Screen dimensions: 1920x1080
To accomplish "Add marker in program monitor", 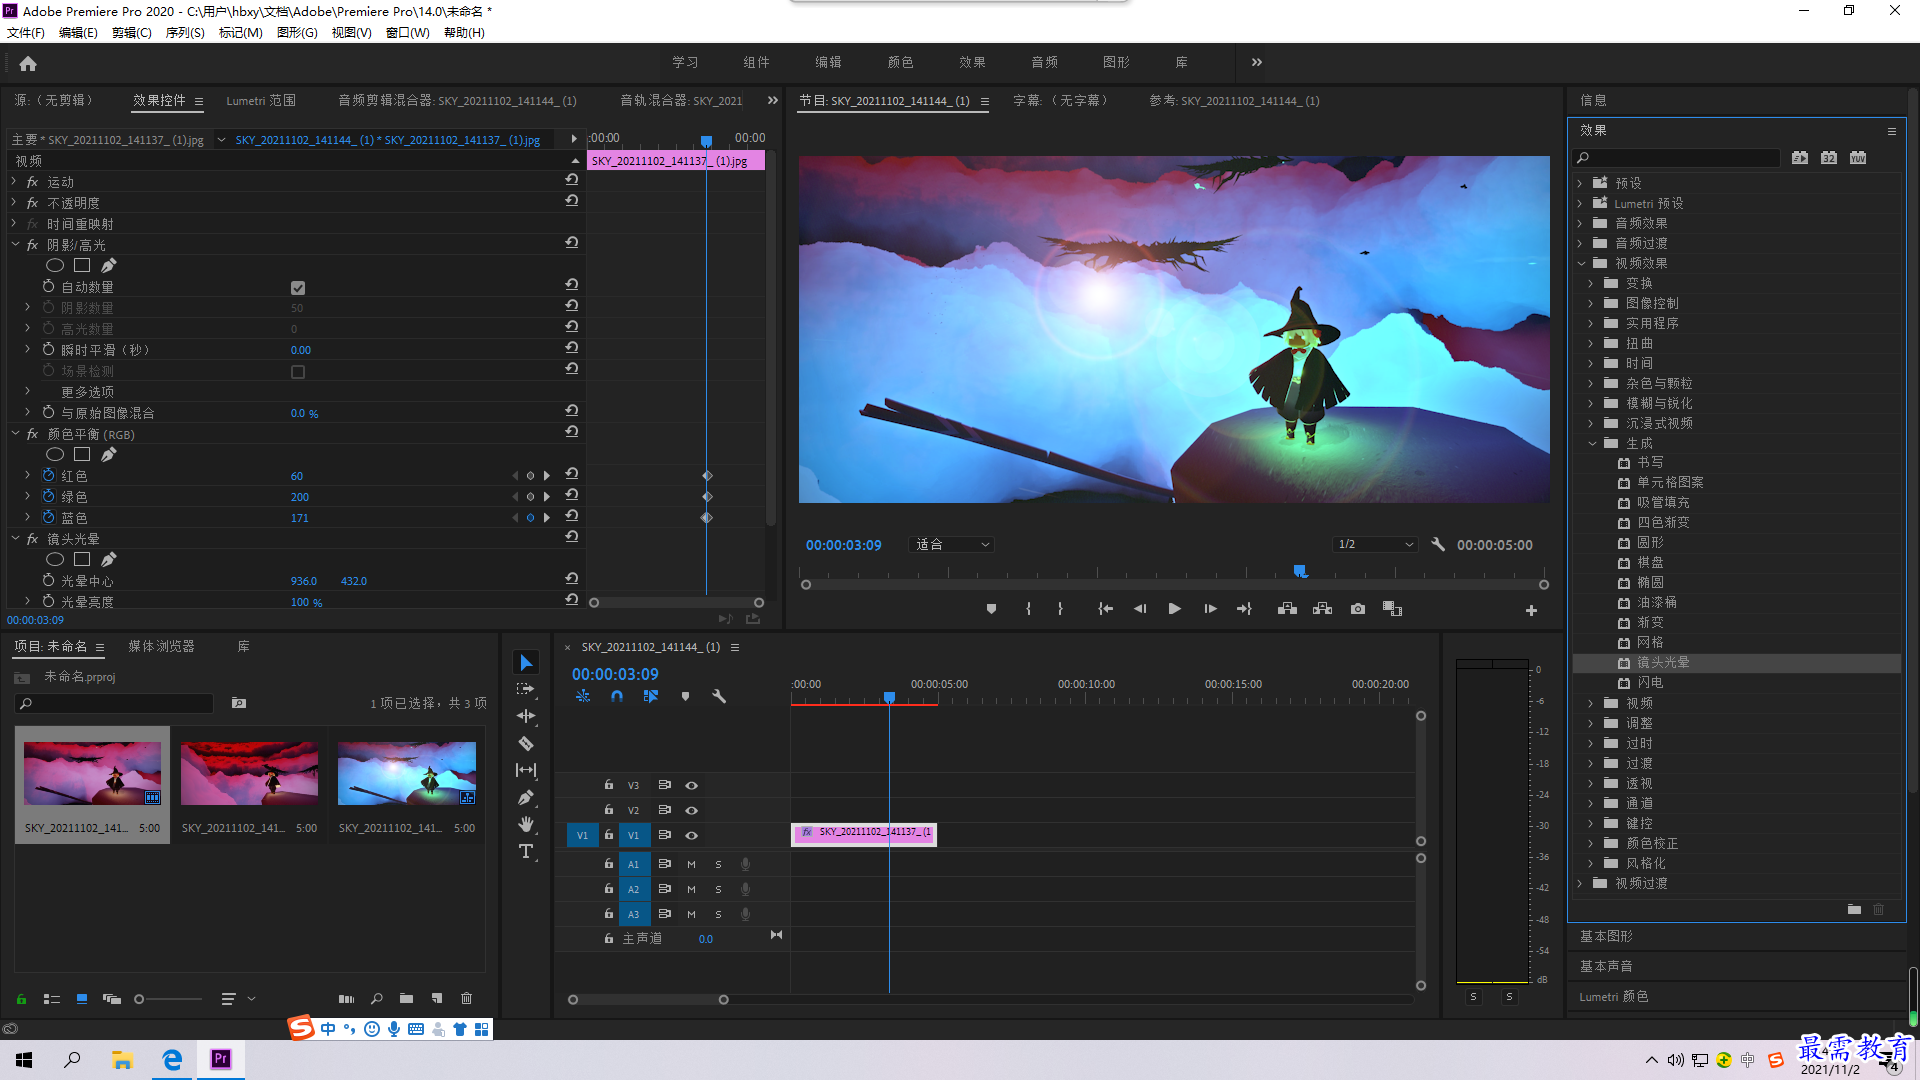I will (991, 609).
